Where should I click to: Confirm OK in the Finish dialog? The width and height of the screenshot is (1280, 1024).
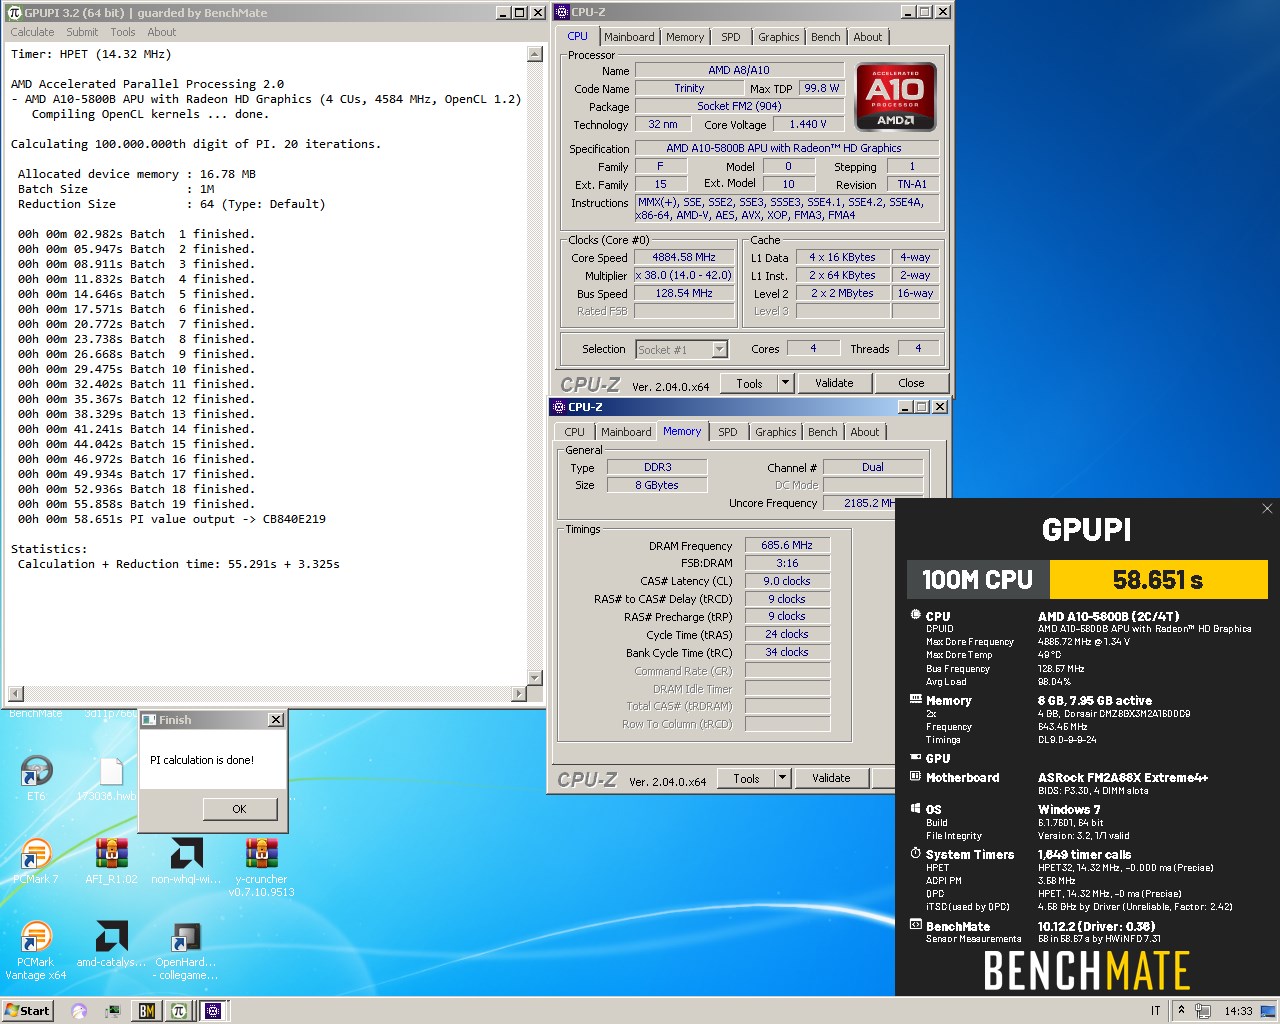coord(240,809)
